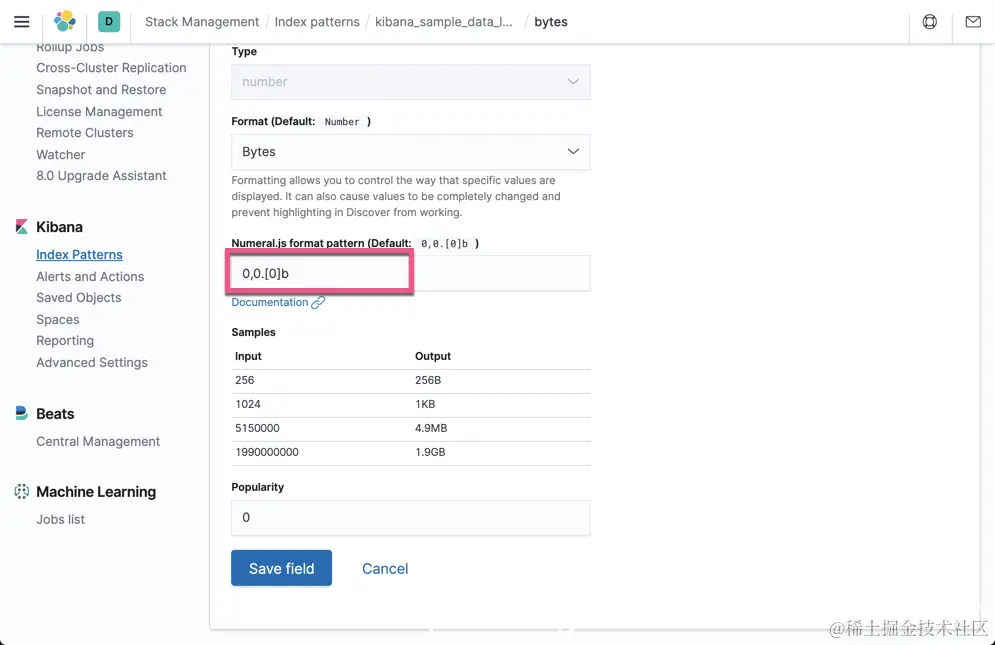The height and width of the screenshot is (645, 995).
Task: Click the Beats section heading
Action: pos(55,413)
